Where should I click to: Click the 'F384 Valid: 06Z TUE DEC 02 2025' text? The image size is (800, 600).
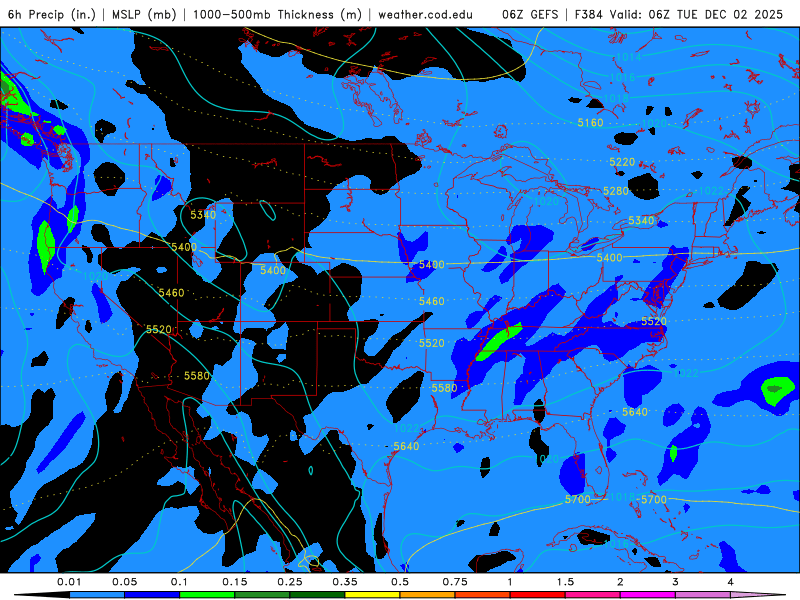[x=679, y=14]
